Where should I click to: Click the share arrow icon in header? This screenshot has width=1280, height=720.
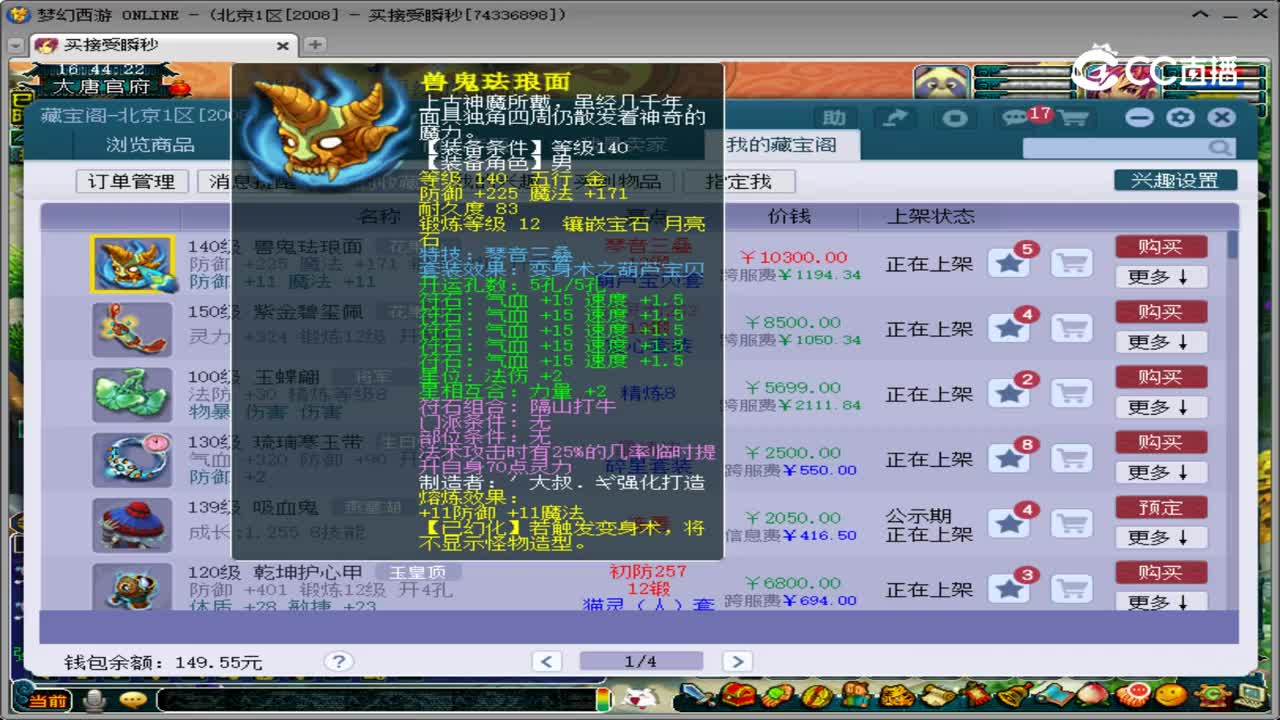click(x=896, y=117)
